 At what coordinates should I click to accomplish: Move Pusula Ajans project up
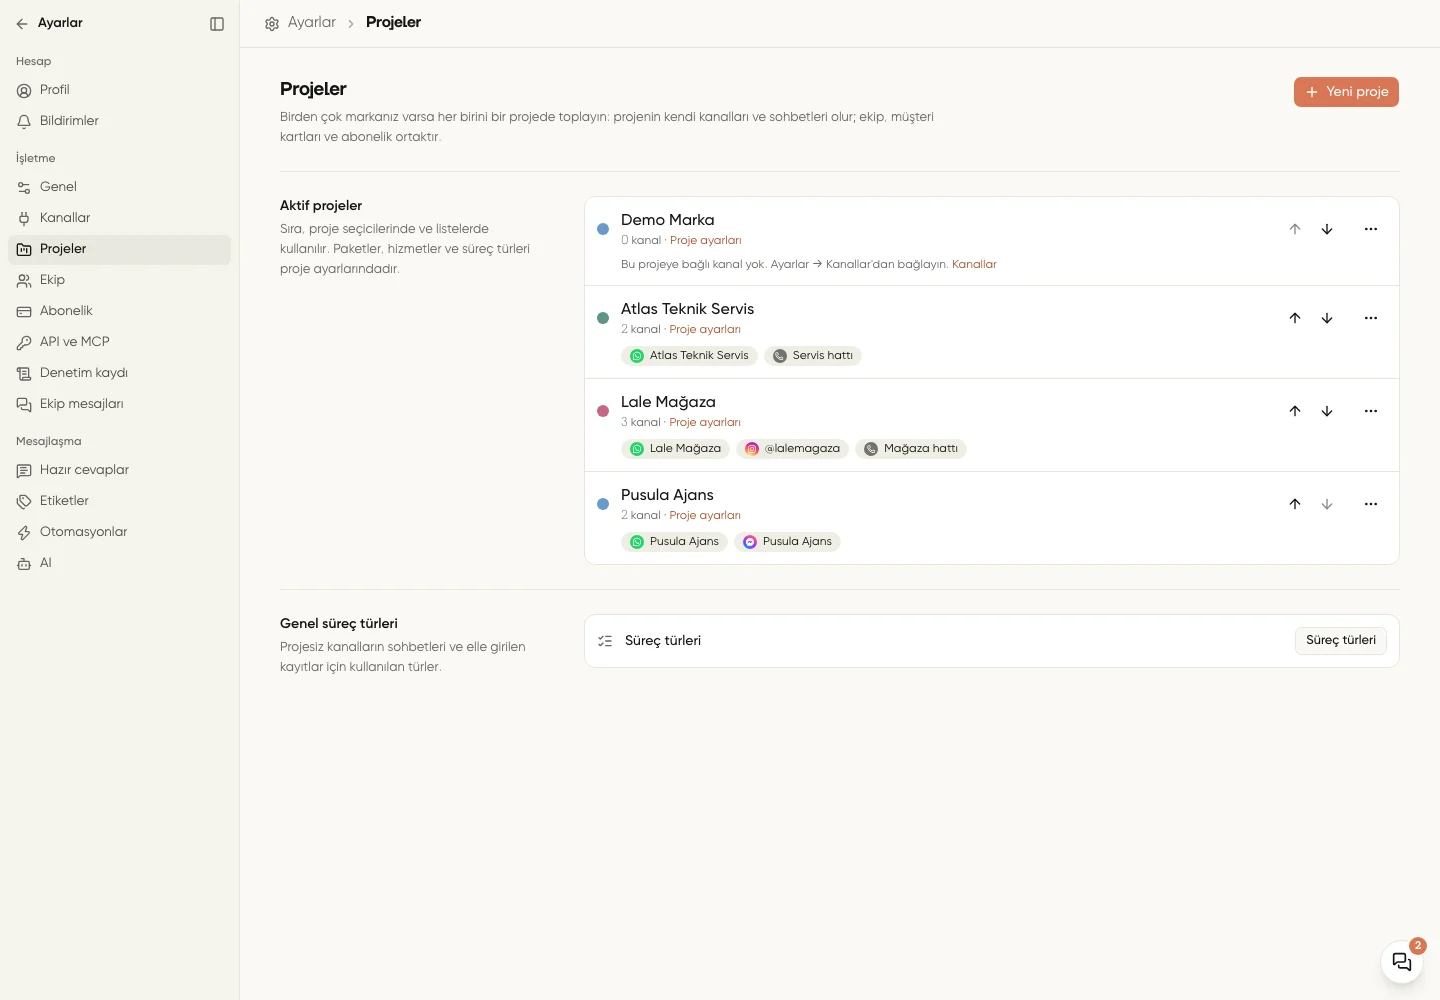[x=1295, y=504]
